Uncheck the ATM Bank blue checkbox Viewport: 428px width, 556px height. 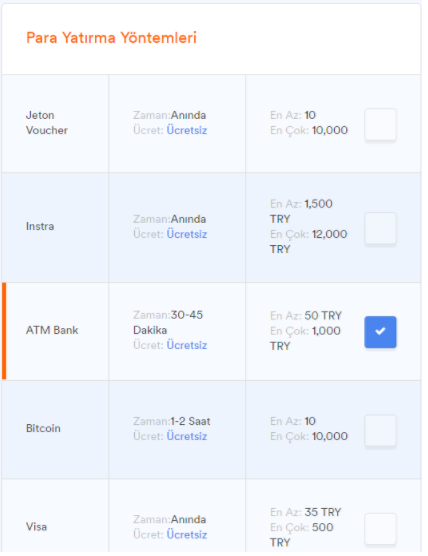pyautogui.click(x=380, y=332)
